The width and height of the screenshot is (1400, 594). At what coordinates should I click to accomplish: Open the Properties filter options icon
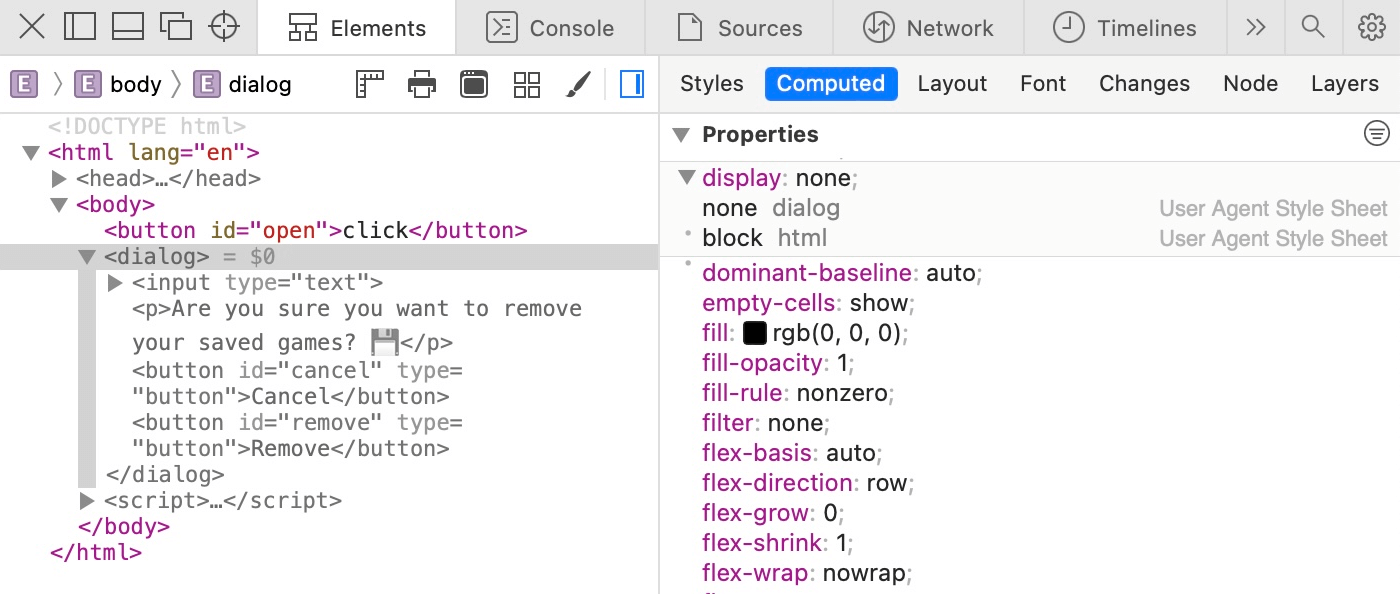click(x=1377, y=133)
